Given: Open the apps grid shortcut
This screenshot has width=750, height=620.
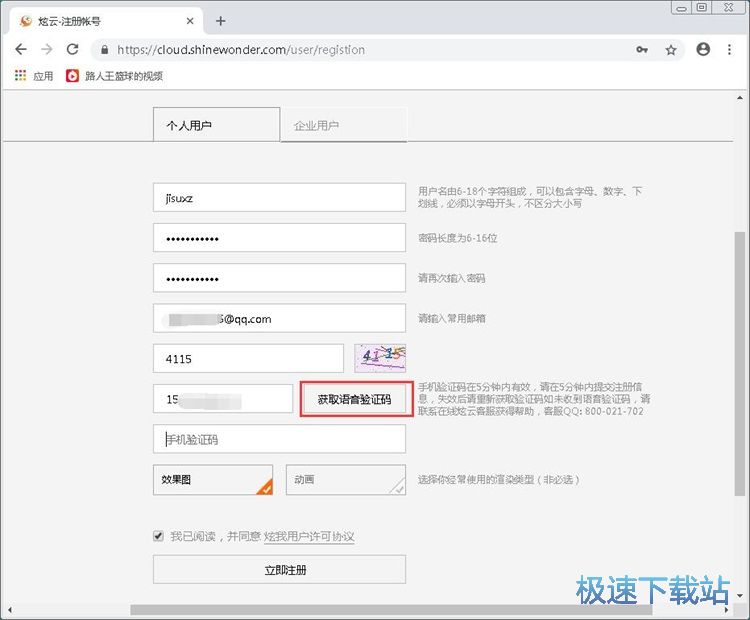Looking at the screenshot, I should (x=20, y=76).
